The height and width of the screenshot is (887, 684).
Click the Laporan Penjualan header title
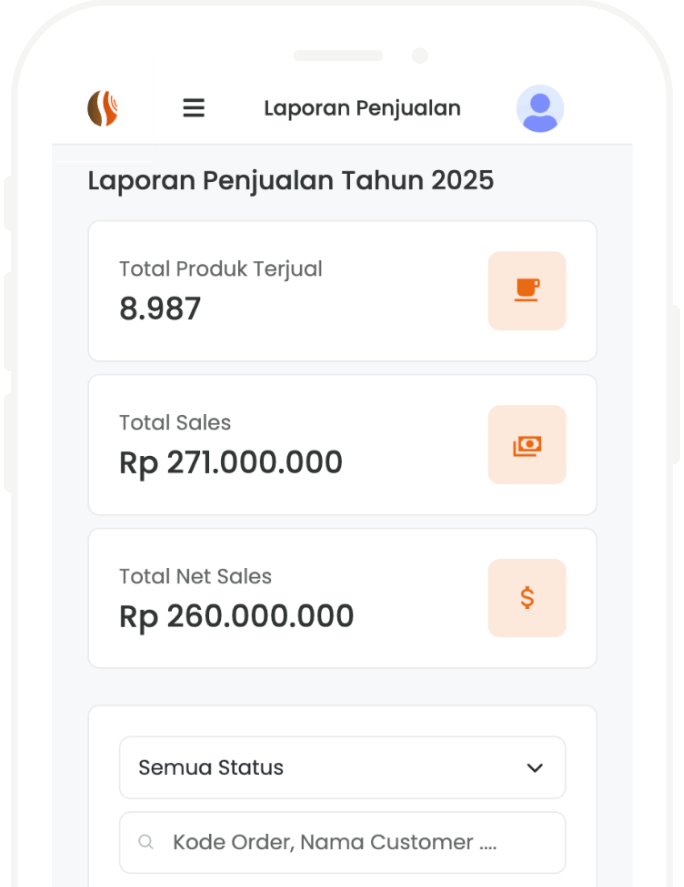tap(362, 107)
